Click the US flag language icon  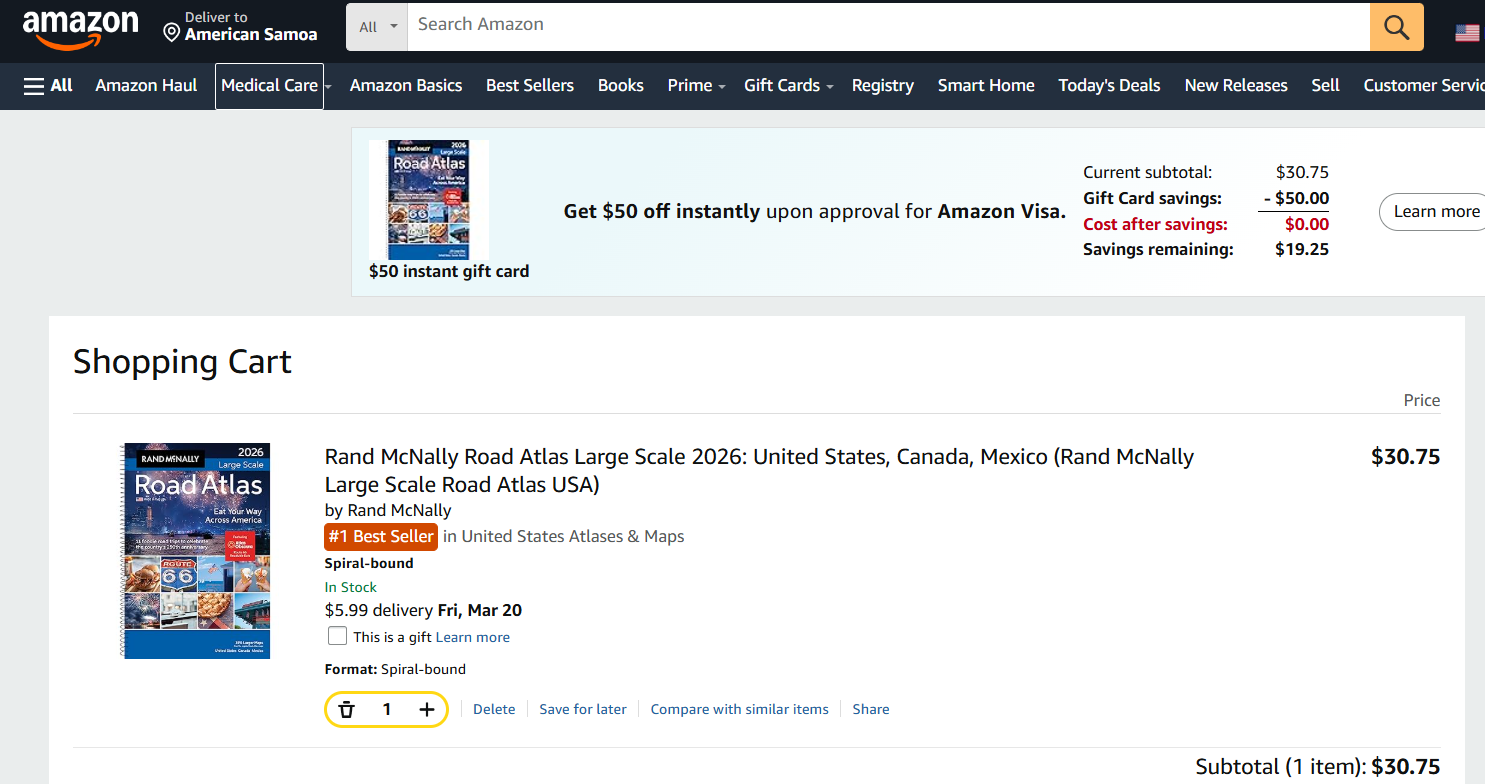click(1467, 31)
